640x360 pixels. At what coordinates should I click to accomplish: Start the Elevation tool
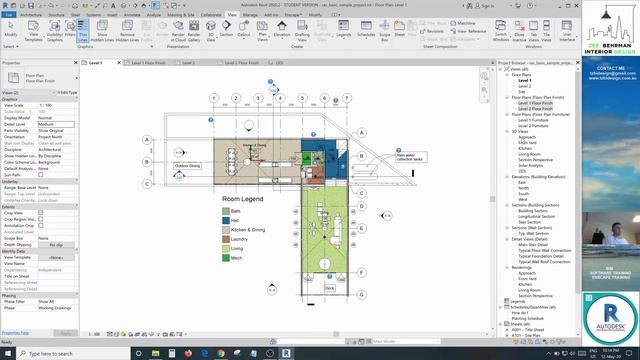click(282, 29)
